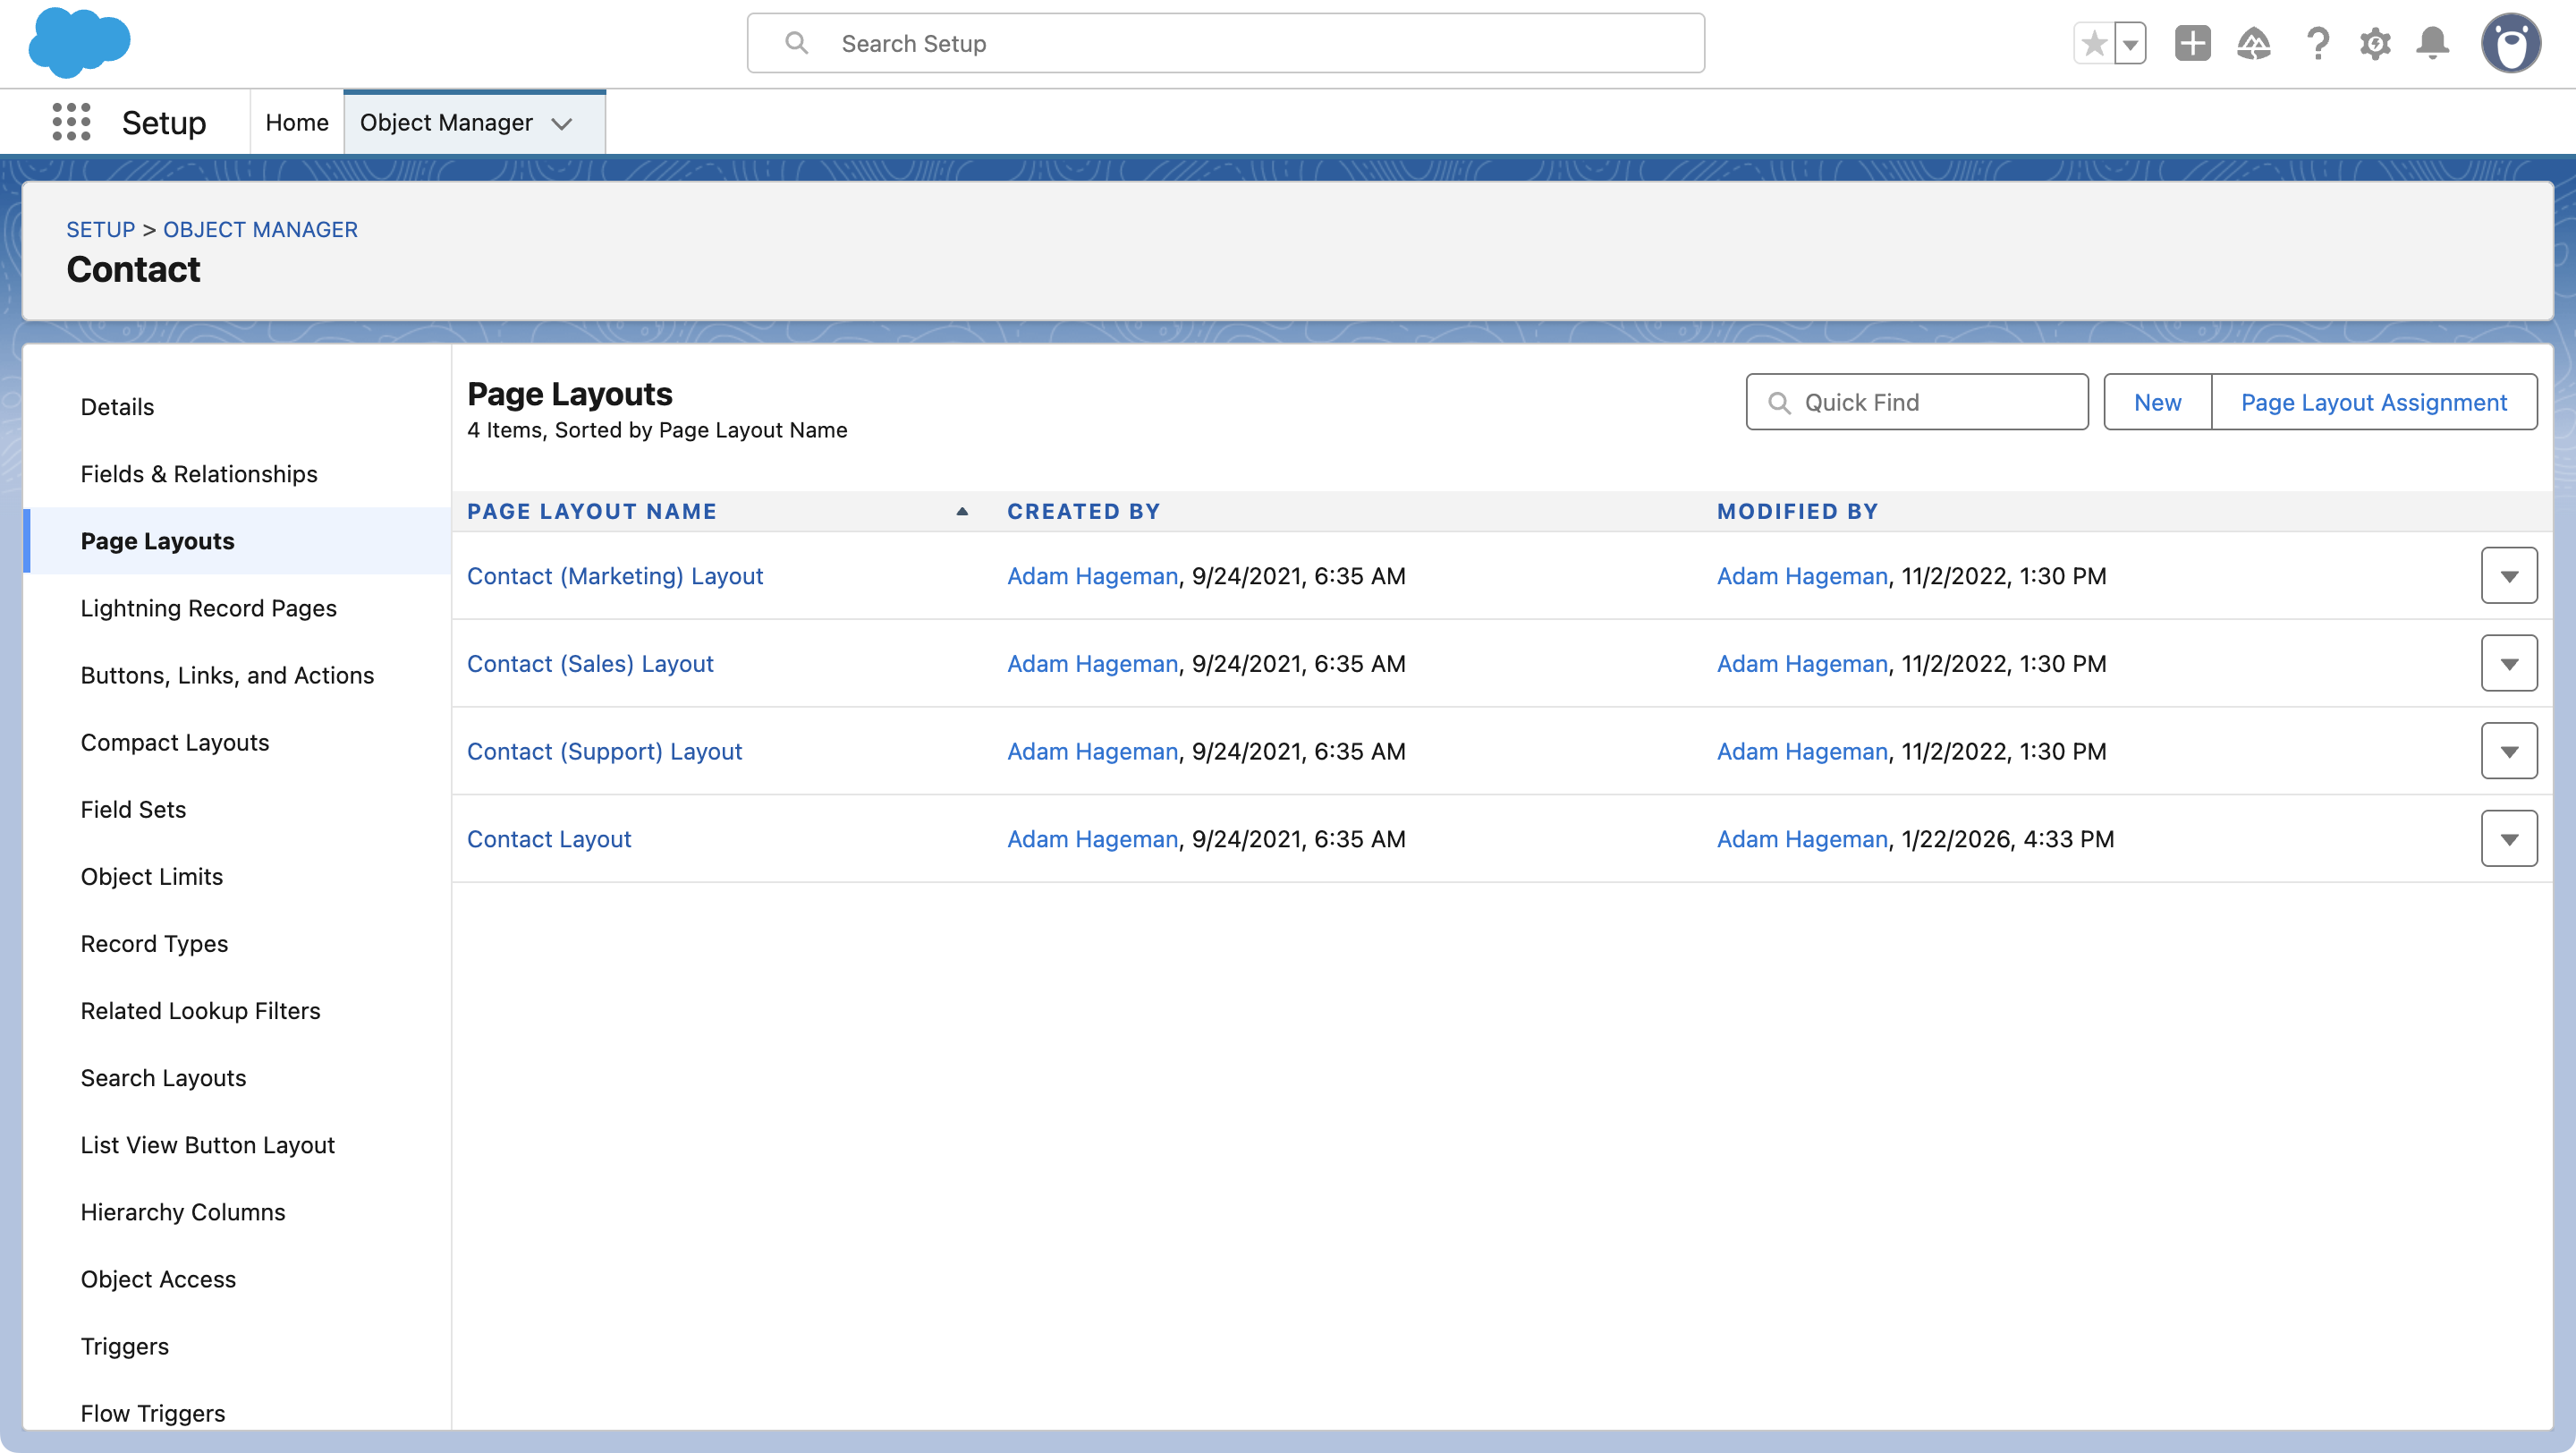The image size is (2576, 1453).
Task: Open the Contact (Marketing) Layout link
Action: click(x=615, y=576)
